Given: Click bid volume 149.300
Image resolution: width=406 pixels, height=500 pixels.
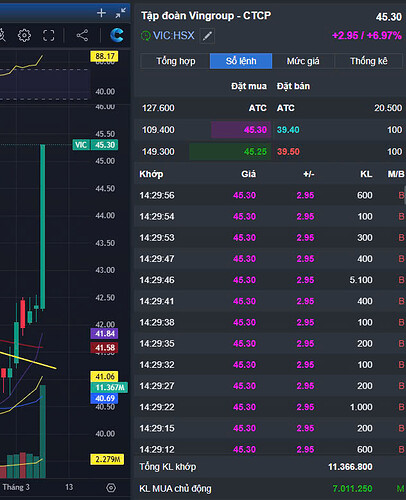Looking at the screenshot, I should 158,152.
